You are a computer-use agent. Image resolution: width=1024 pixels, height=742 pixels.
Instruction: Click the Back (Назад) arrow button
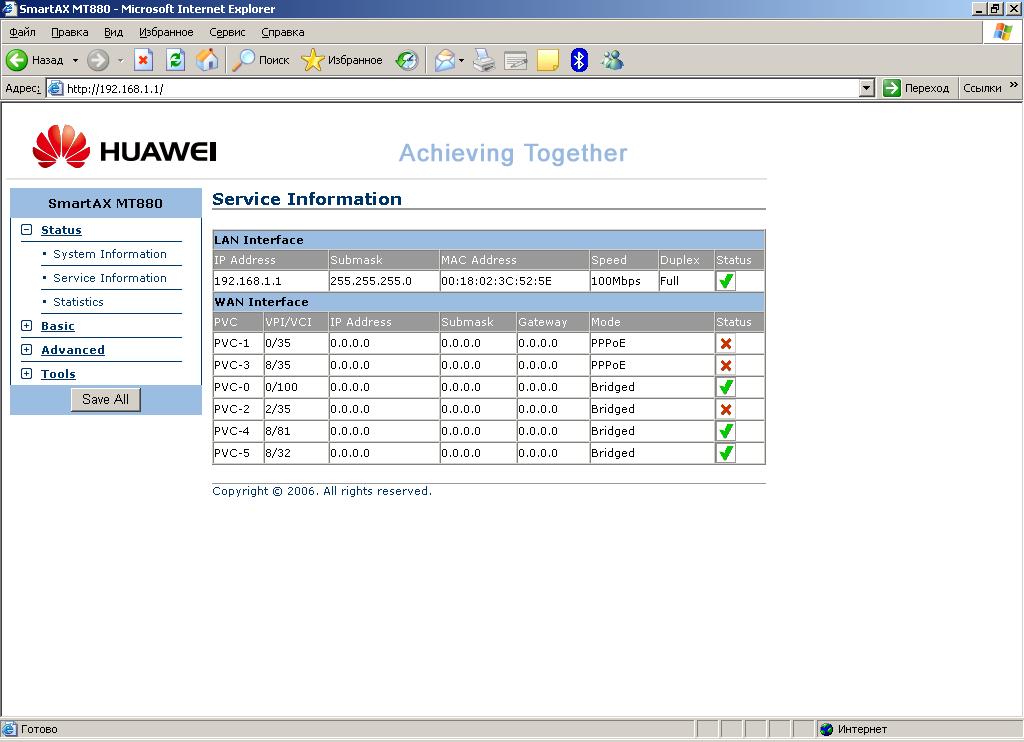click(x=18, y=60)
